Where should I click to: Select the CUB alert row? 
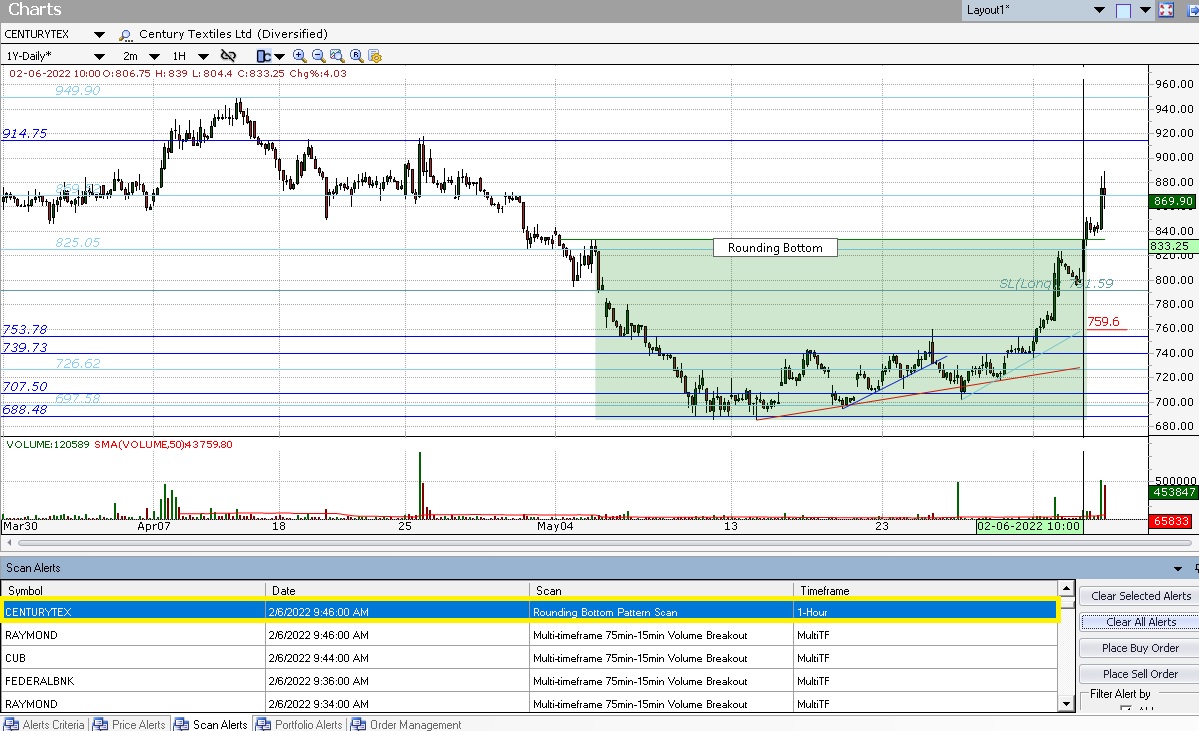[529, 658]
